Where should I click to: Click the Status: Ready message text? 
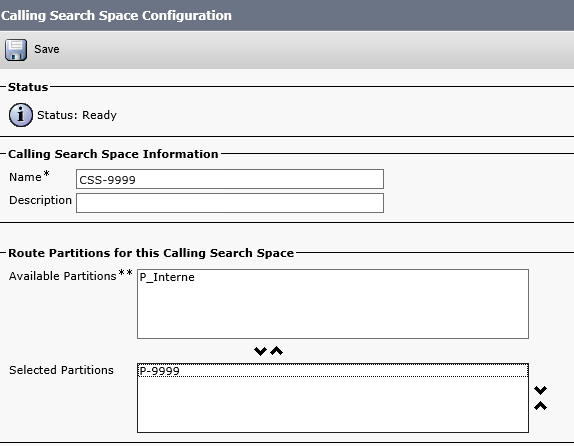77,115
